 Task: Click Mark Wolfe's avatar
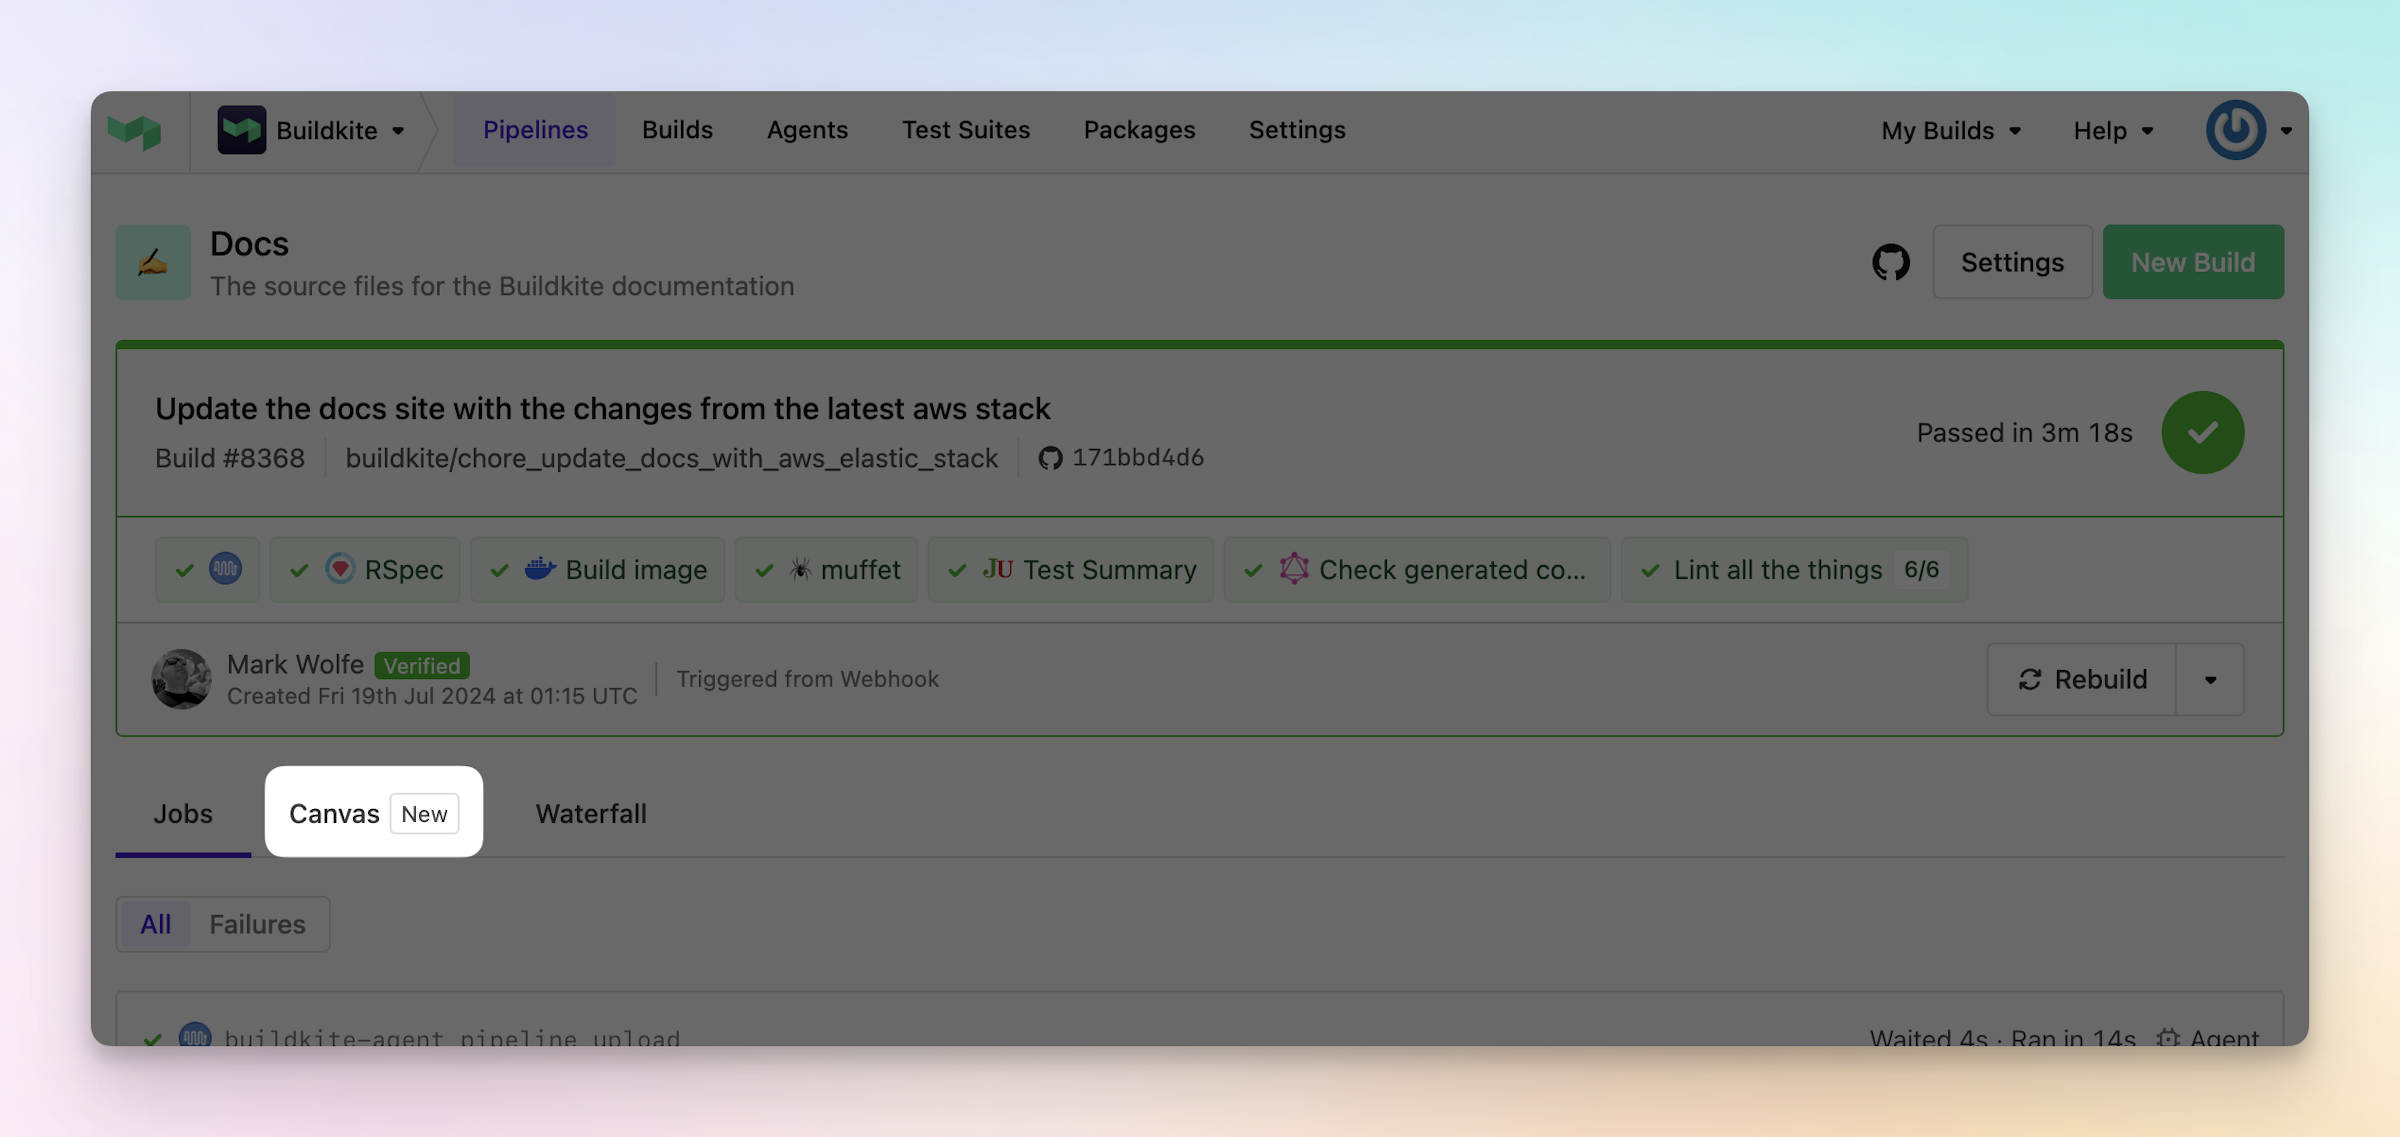pyautogui.click(x=181, y=679)
